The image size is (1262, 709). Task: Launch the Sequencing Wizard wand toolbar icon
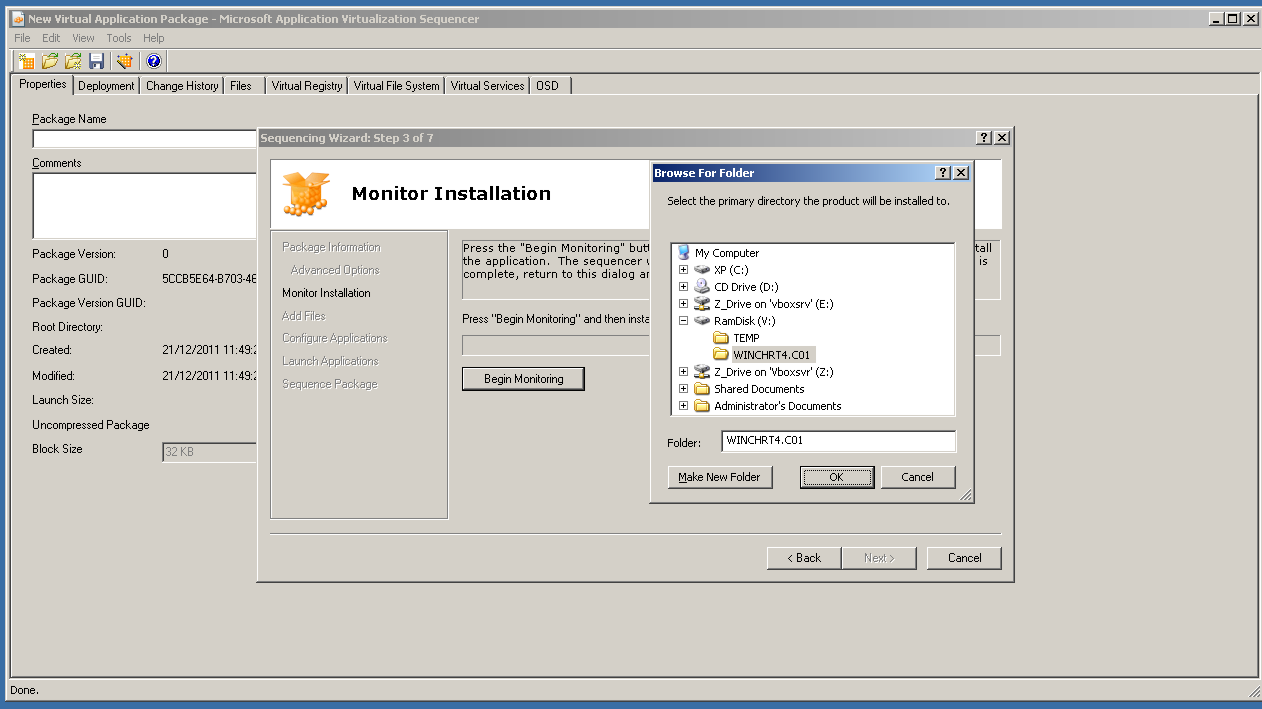click(125, 61)
